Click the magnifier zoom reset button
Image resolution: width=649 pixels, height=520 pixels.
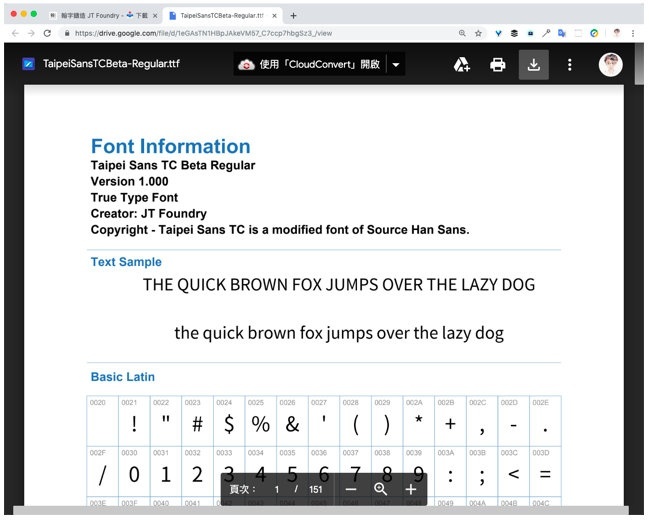380,489
